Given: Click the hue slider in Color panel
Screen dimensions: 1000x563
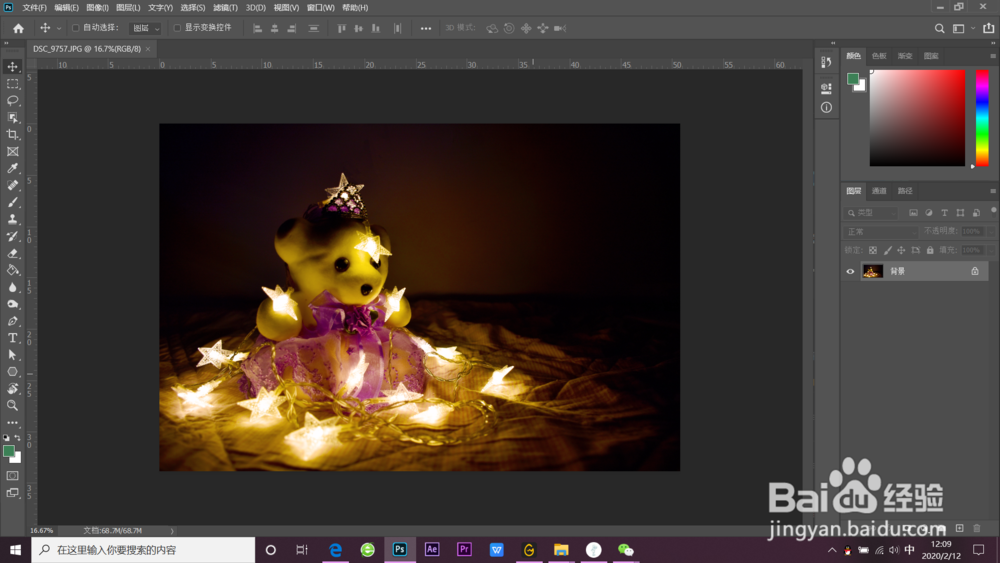Looking at the screenshot, I should [x=982, y=118].
